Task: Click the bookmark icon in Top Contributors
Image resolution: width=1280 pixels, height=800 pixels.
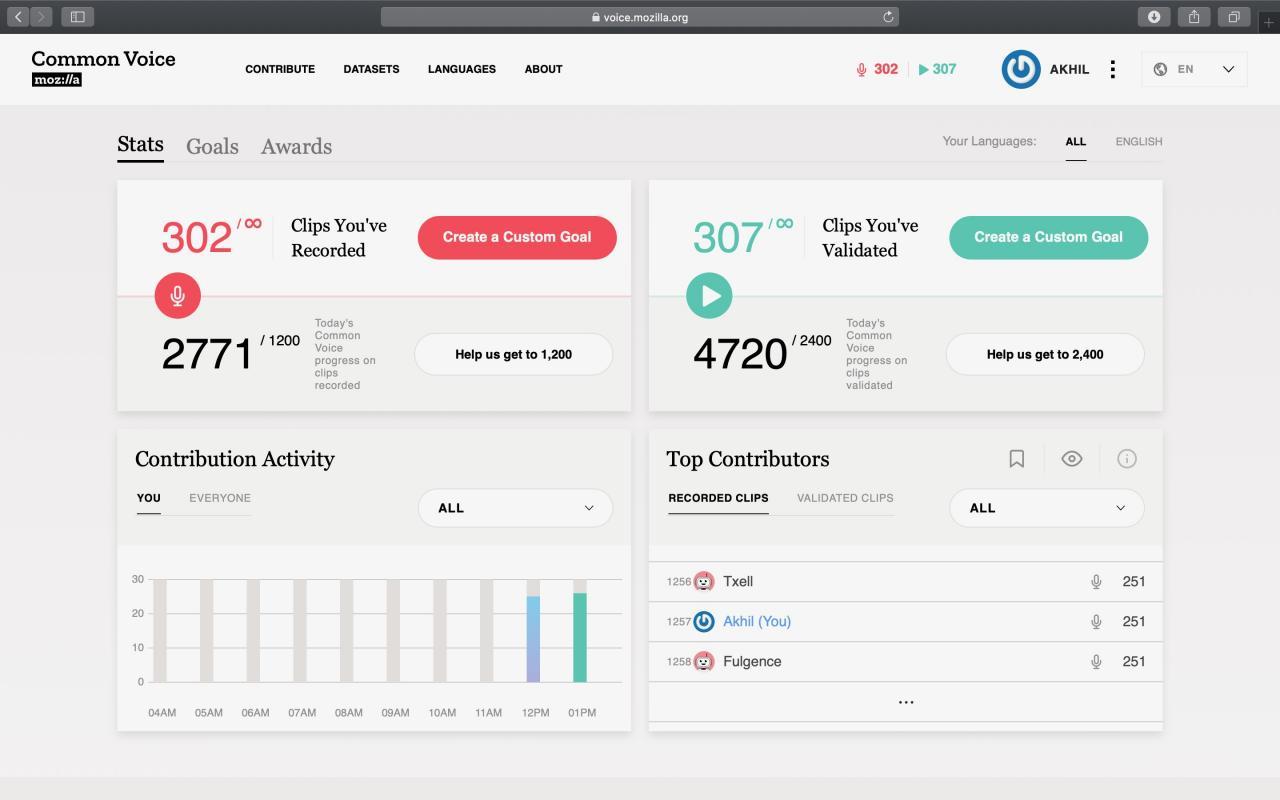Action: (1016, 458)
